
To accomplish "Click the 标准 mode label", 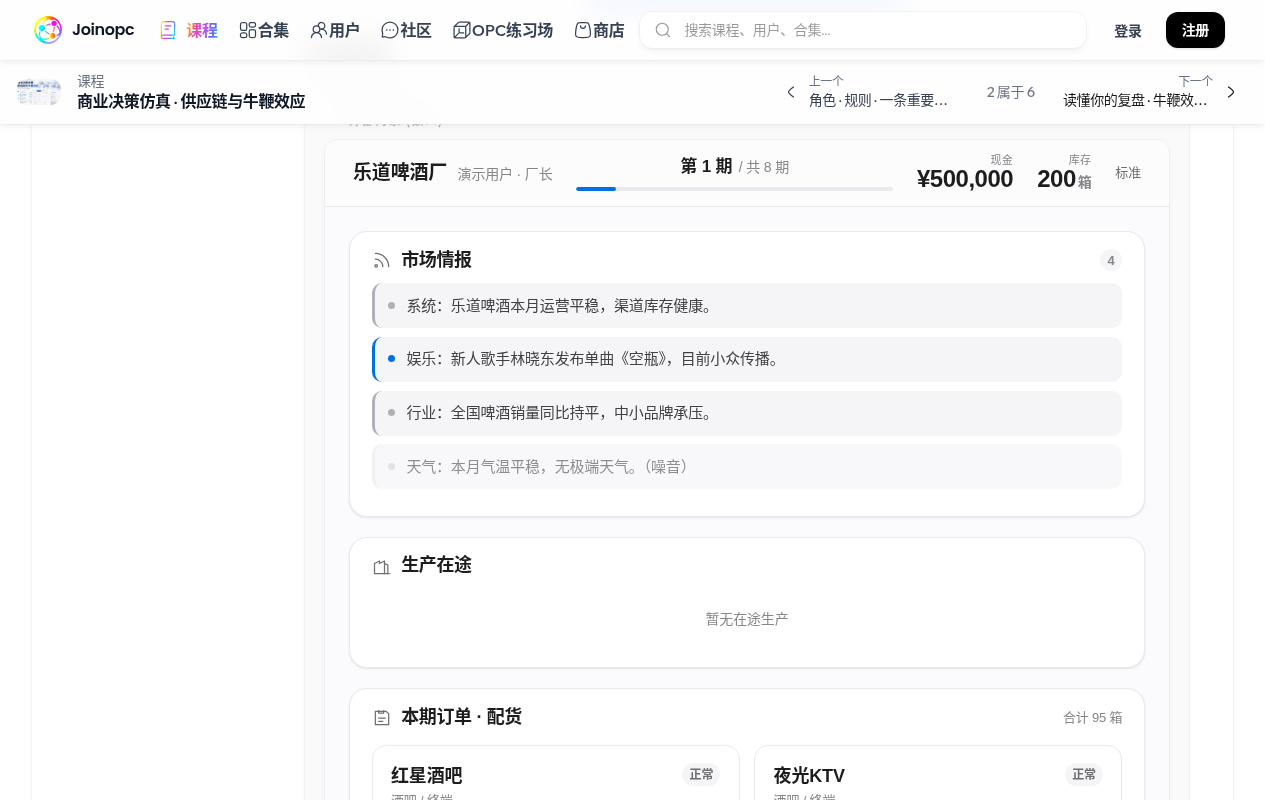I will click(x=1128, y=173).
